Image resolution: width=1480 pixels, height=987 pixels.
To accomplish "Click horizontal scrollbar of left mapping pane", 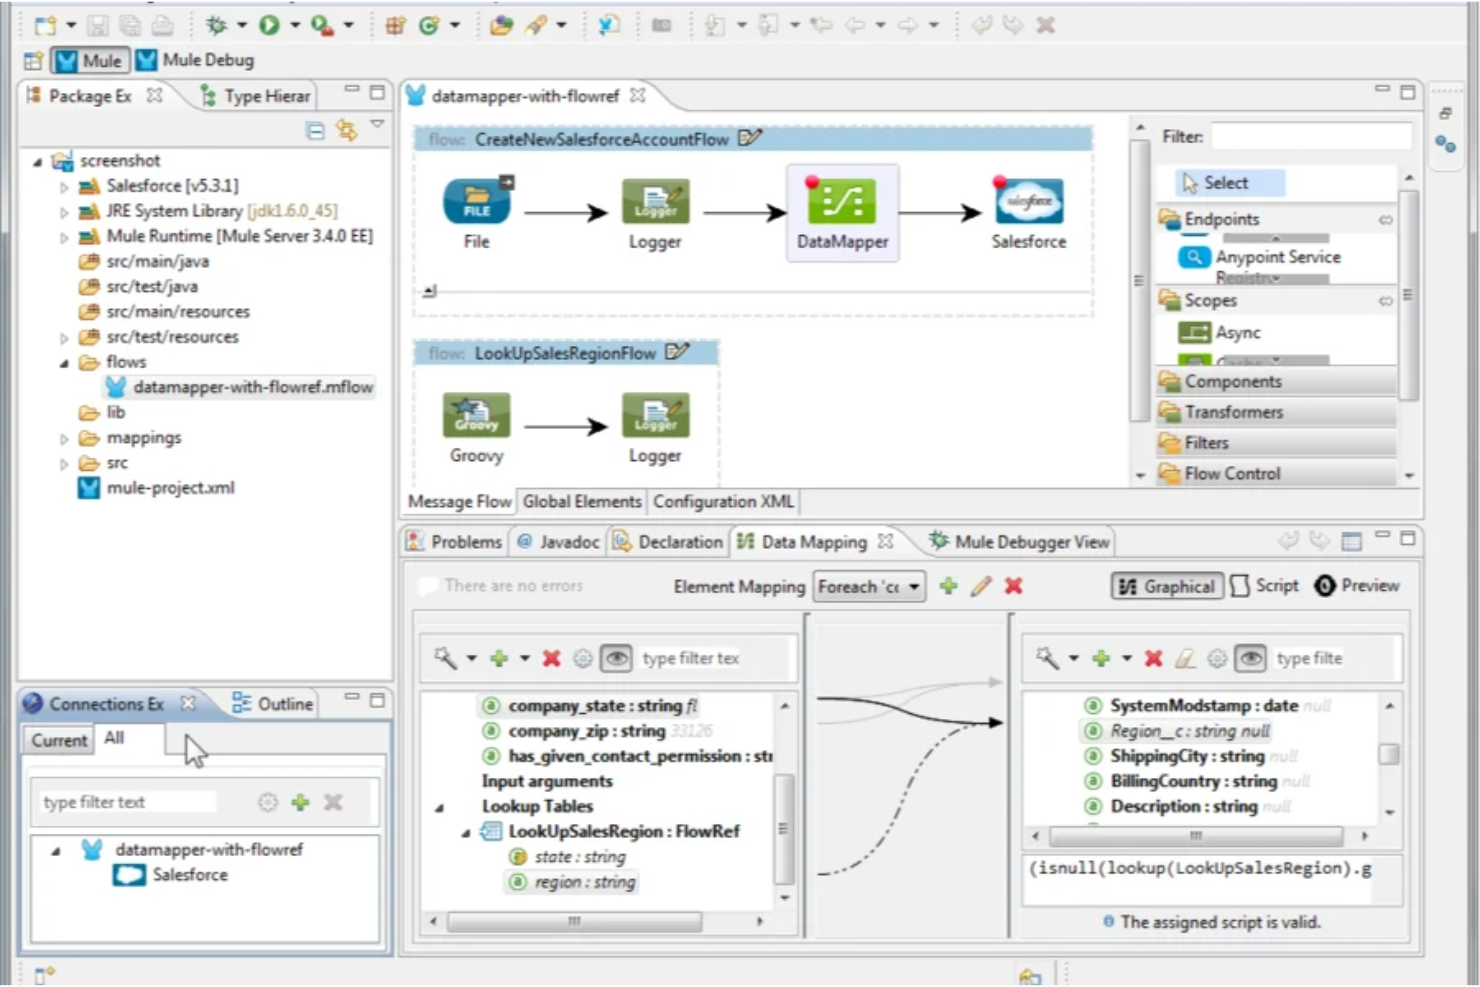I will coord(574,921).
